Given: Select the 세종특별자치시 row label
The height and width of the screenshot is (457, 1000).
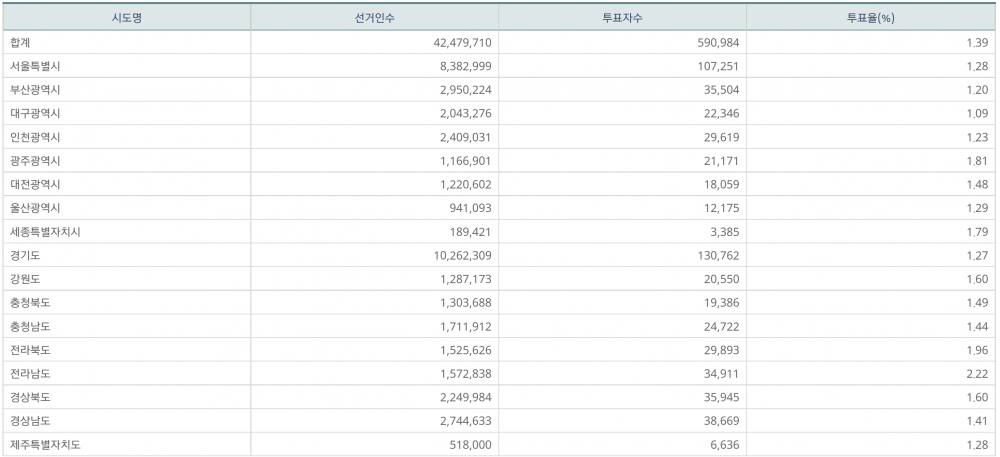Looking at the screenshot, I should tap(45, 232).
